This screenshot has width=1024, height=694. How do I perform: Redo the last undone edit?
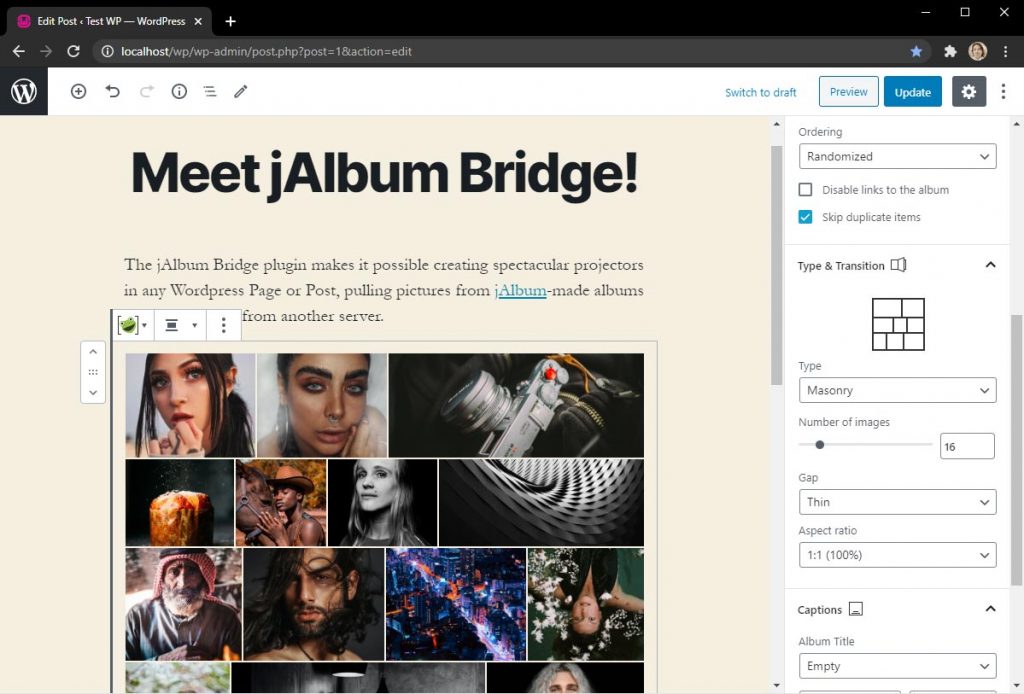pos(146,91)
